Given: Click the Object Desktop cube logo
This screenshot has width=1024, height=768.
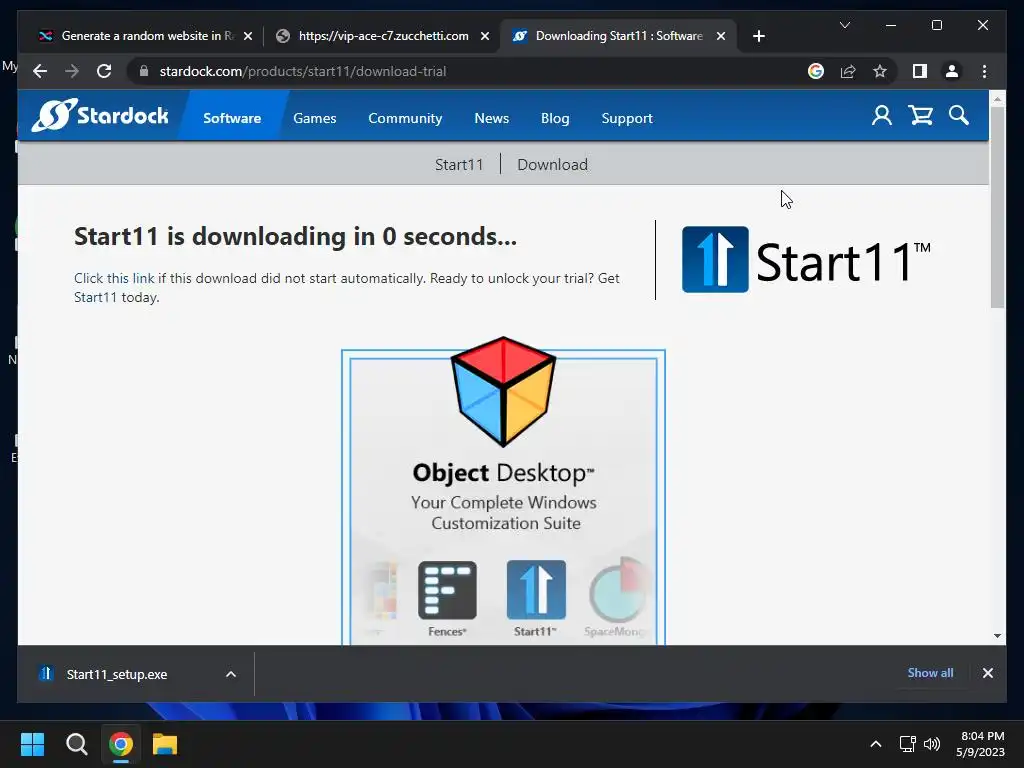Looking at the screenshot, I should coord(504,391).
